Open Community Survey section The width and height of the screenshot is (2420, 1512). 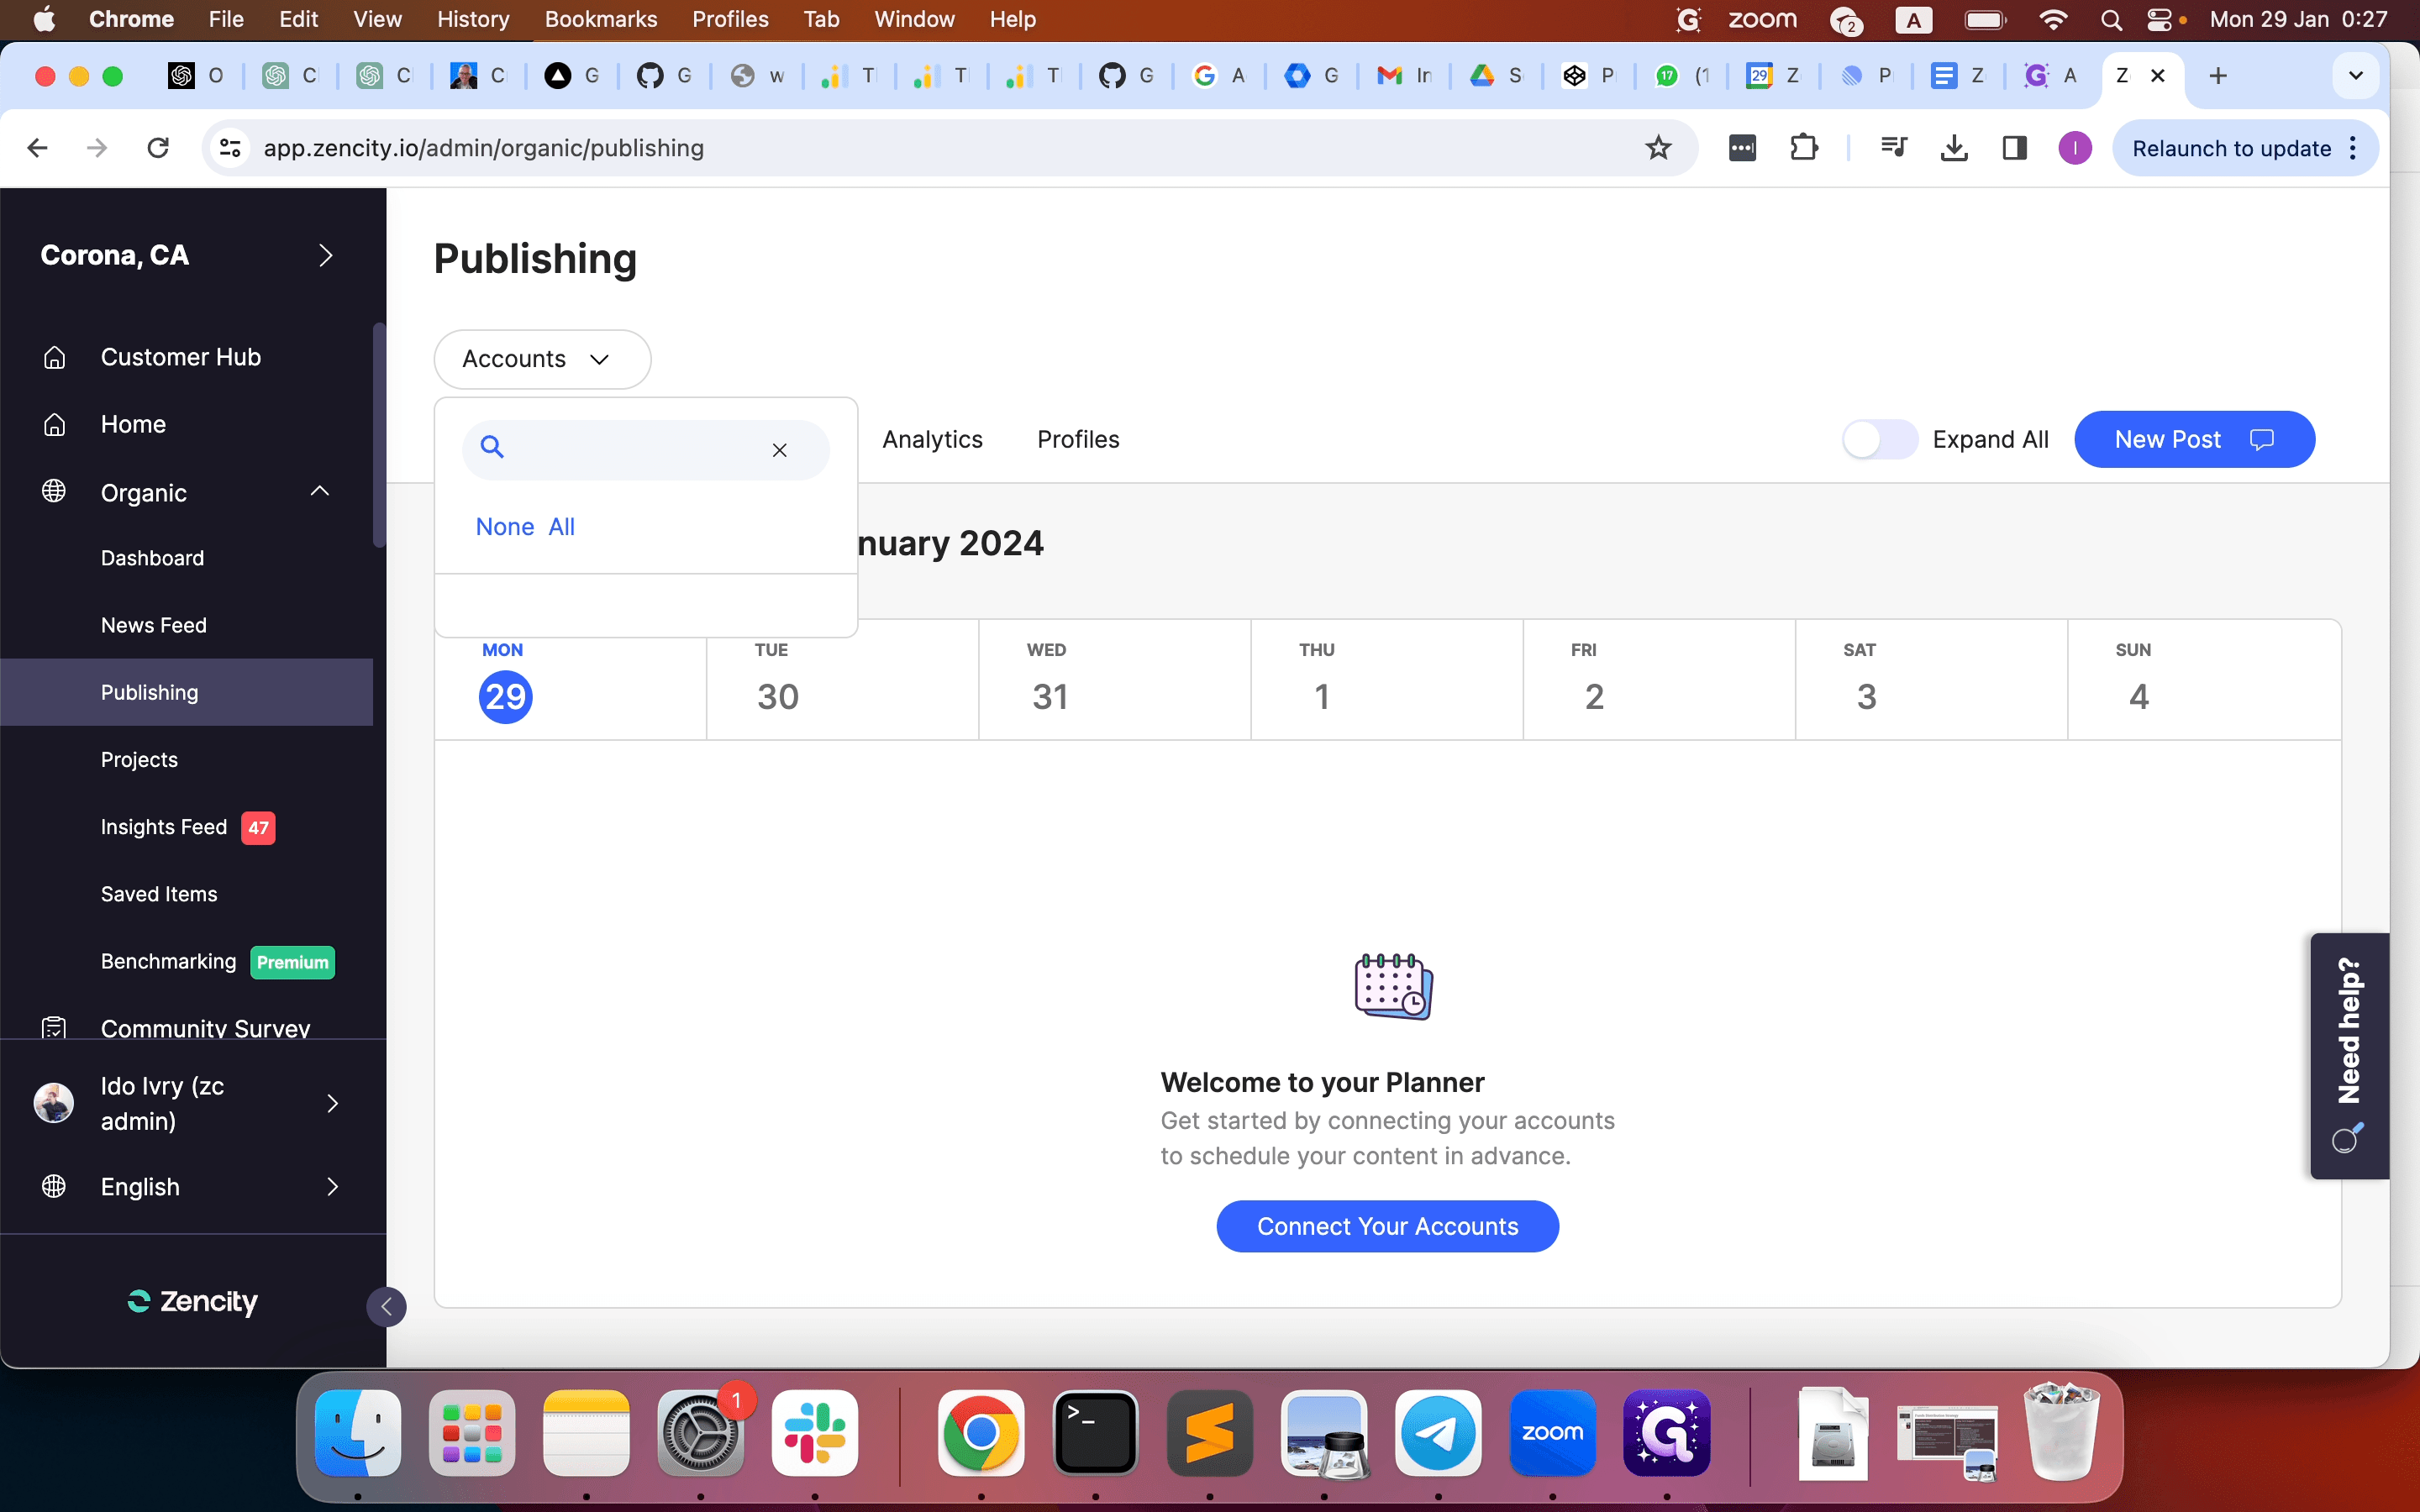point(205,1028)
